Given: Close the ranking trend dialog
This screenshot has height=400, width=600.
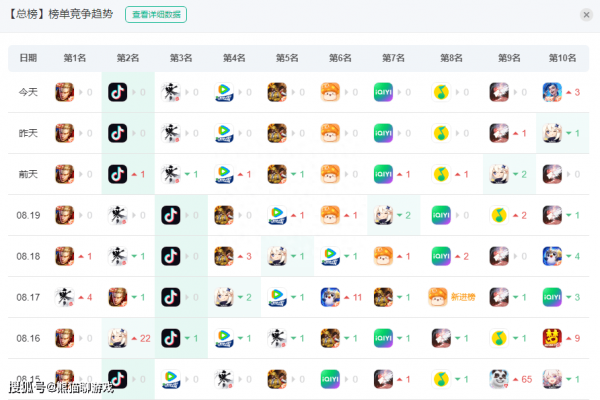Looking at the screenshot, I should pyautogui.click(x=586, y=15).
